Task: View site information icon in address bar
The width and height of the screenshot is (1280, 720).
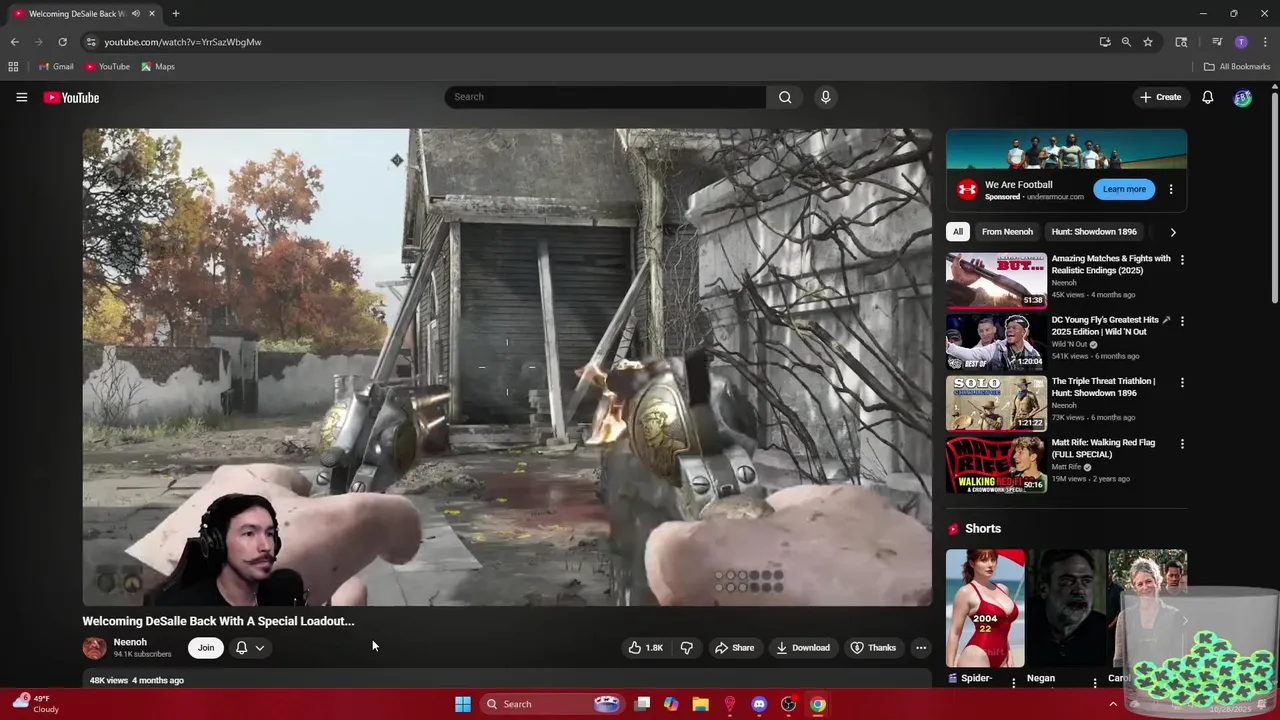Action: tap(91, 42)
